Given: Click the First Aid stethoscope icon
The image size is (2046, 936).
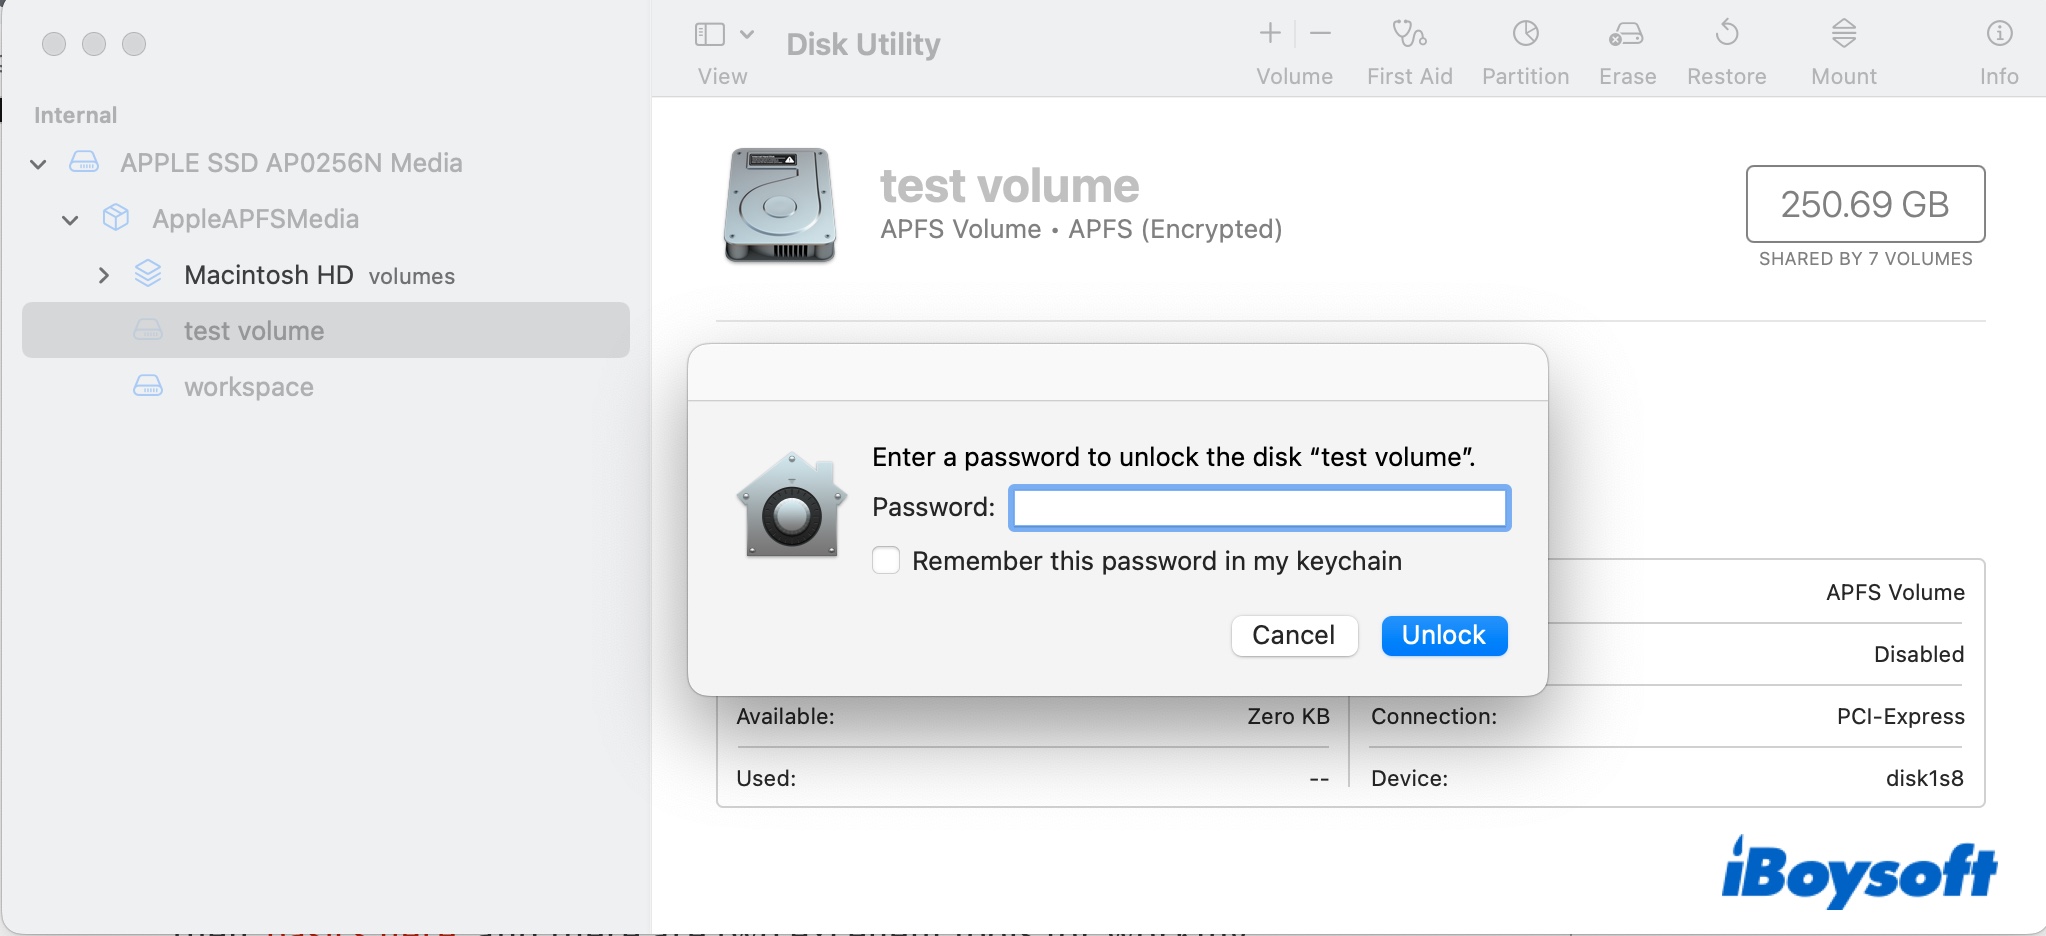Looking at the screenshot, I should point(1409,35).
